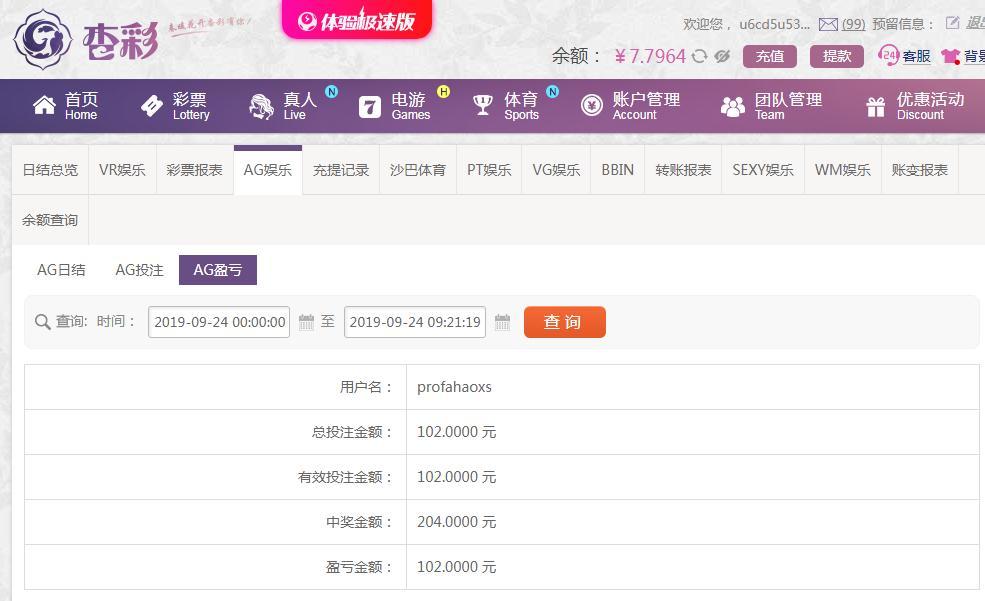
Task: Switch to the 账变报表 tab
Action: (920, 170)
